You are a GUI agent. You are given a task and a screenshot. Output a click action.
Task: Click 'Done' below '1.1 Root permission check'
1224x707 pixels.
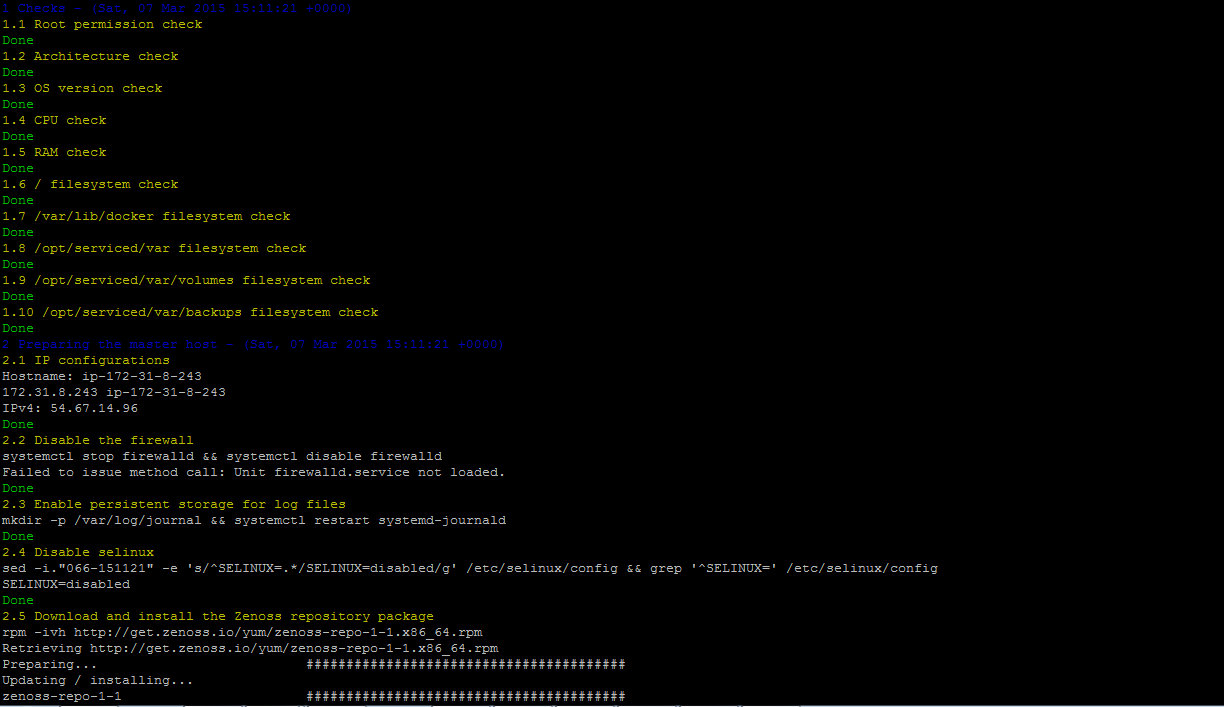click(18, 40)
